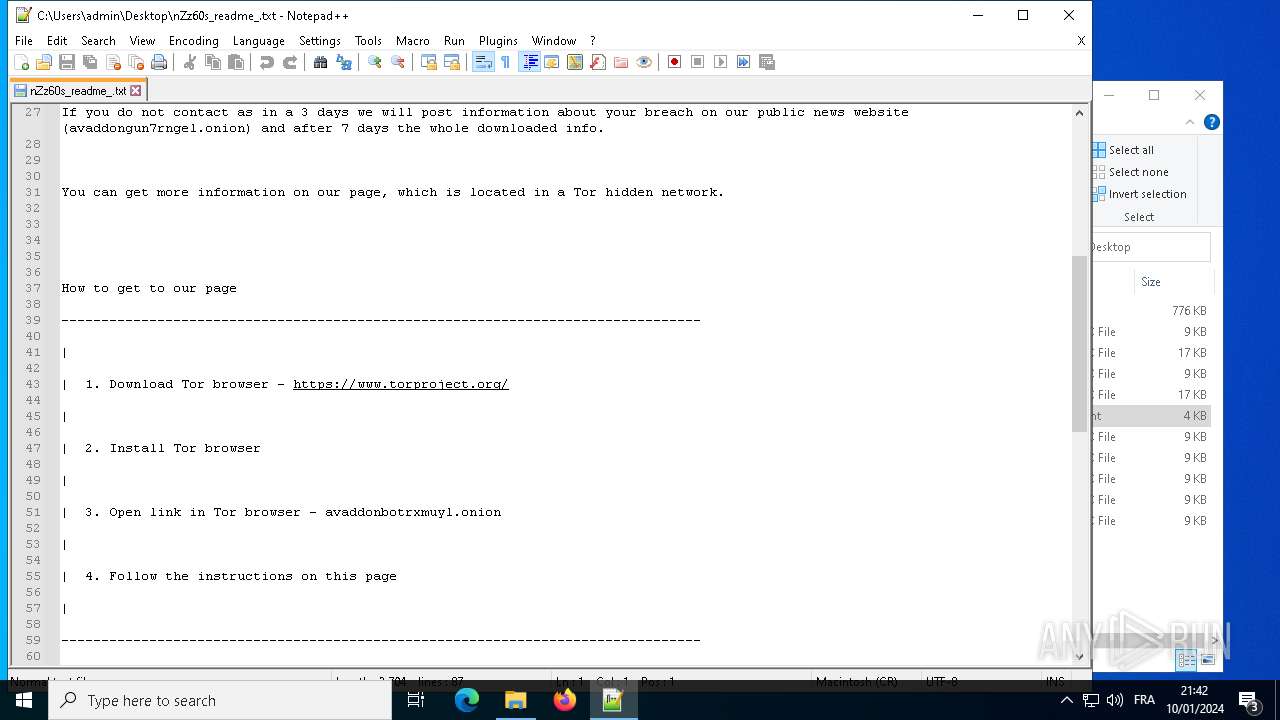Screen dimensions: 1280x720
Task: Toggle the indent guide toolbar icon
Action: [530, 62]
